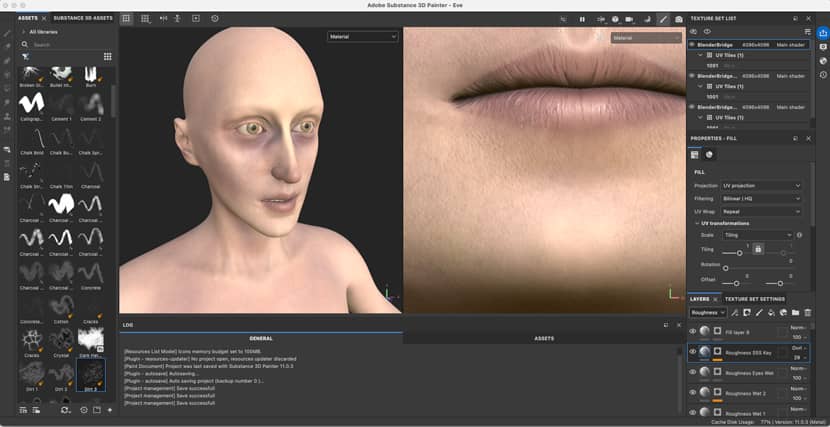Open the Assets tab in Log panel
Screen dimensions: 830x427
544,339
